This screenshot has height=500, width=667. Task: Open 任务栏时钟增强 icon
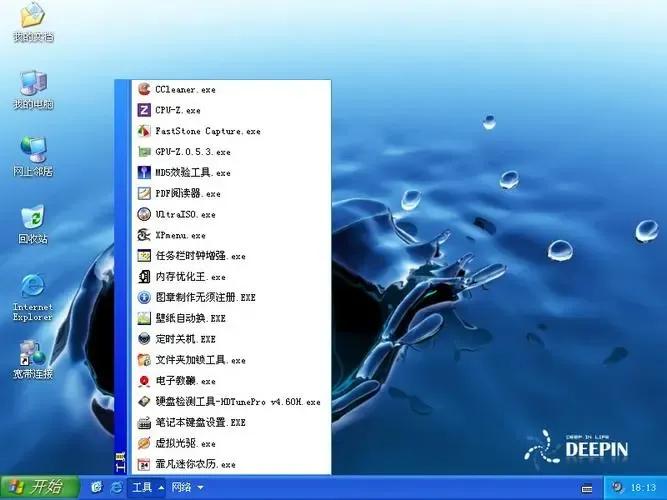click(144, 256)
